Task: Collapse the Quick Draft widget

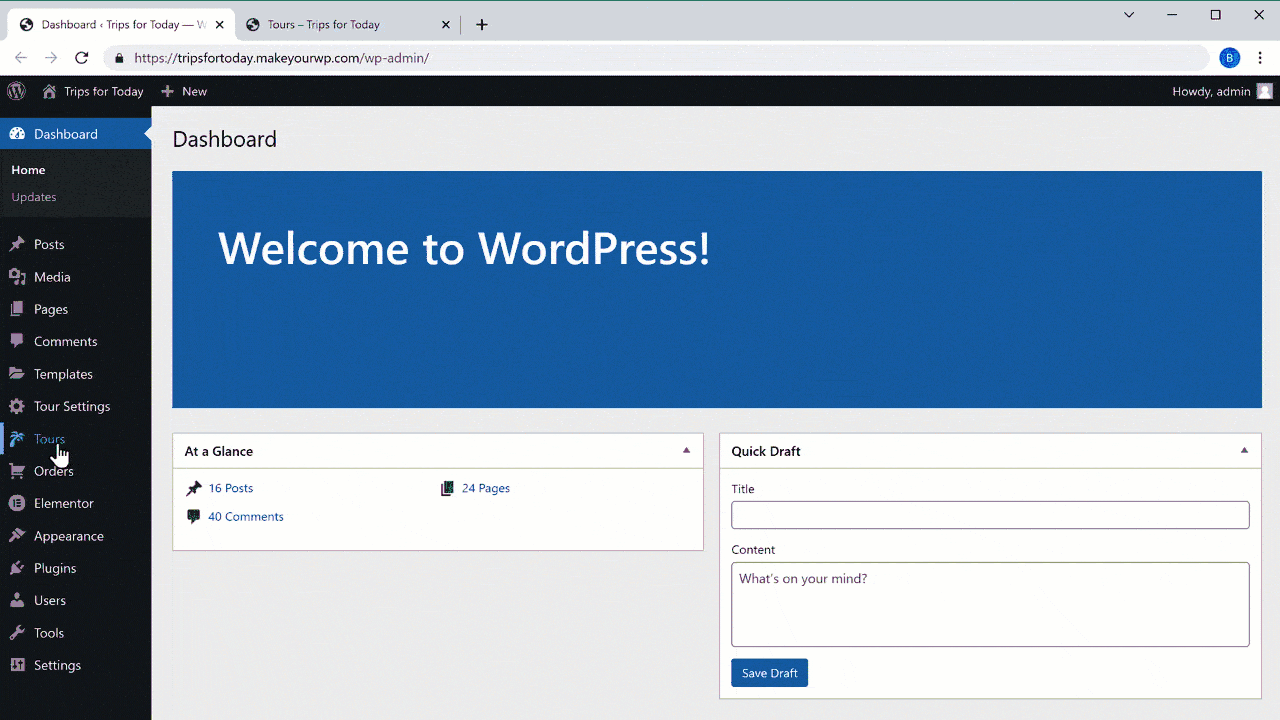Action: pos(1244,449)
